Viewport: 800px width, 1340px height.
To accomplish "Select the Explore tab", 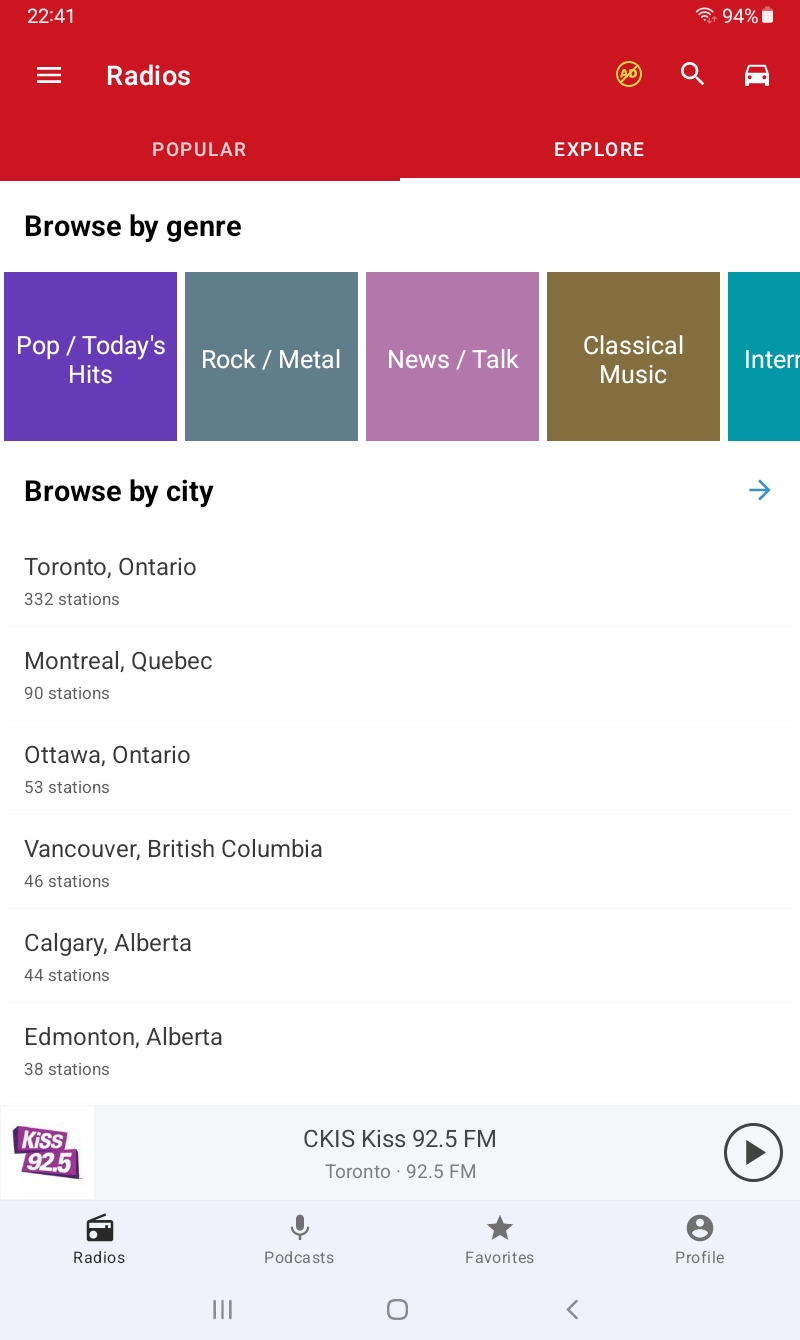I will tap(599, 150).
